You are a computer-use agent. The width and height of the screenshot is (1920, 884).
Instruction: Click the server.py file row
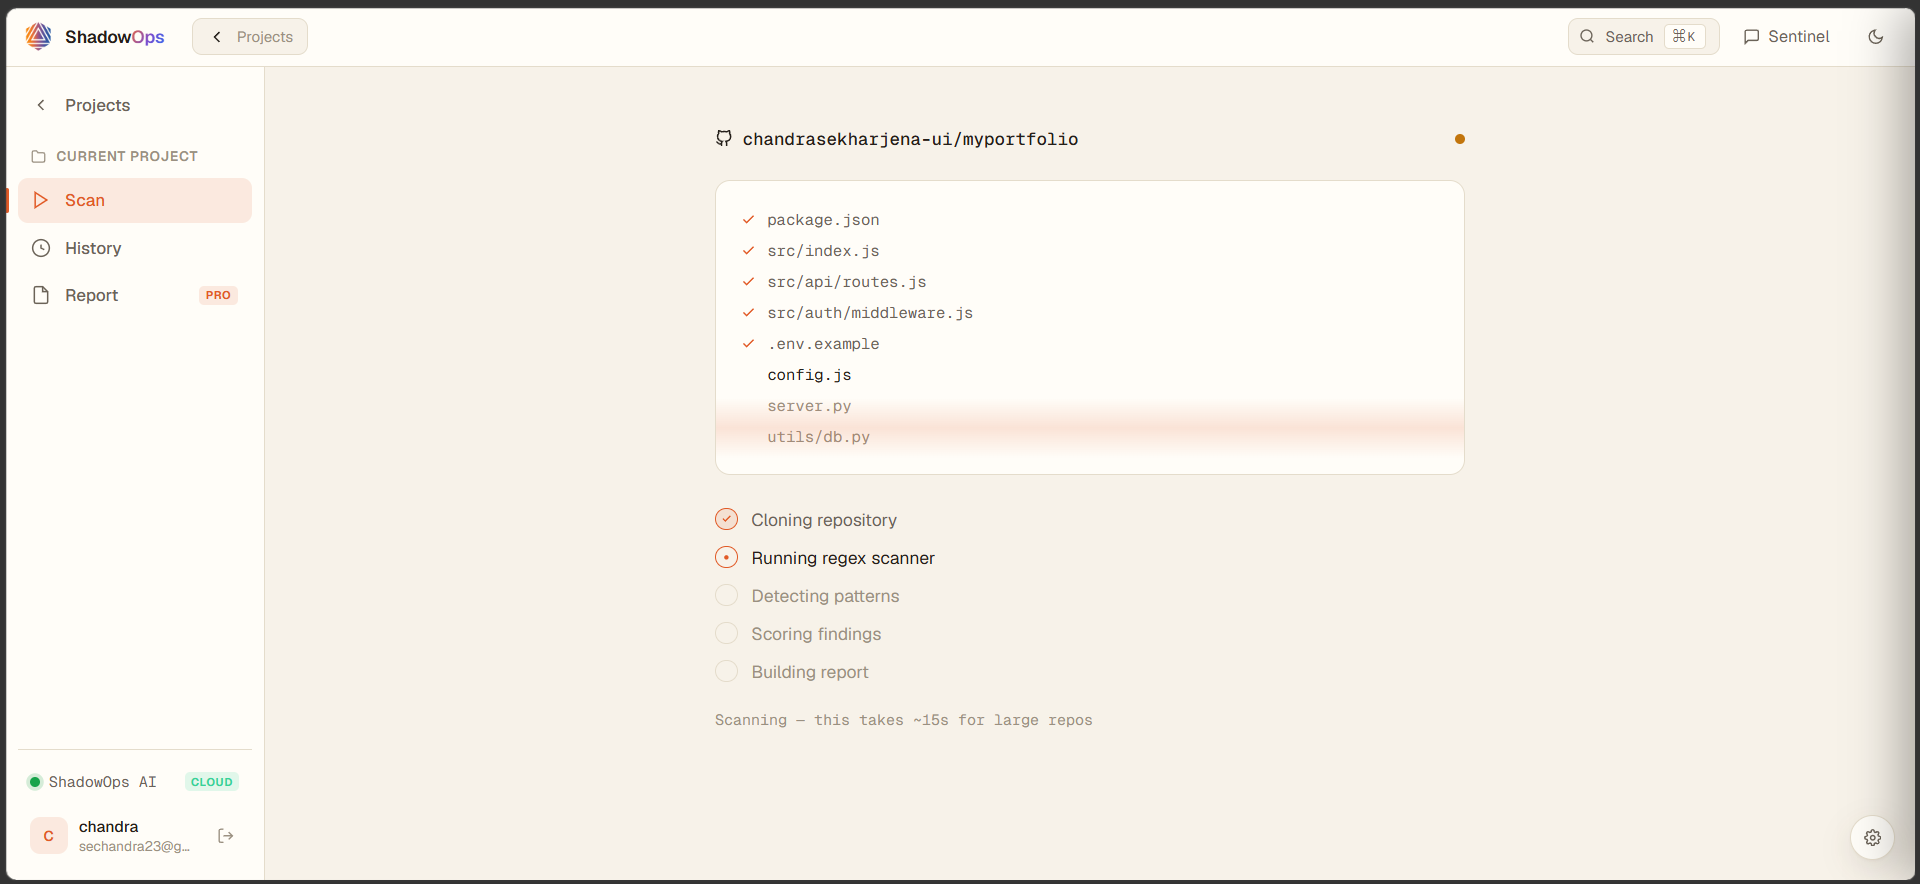1090,406
